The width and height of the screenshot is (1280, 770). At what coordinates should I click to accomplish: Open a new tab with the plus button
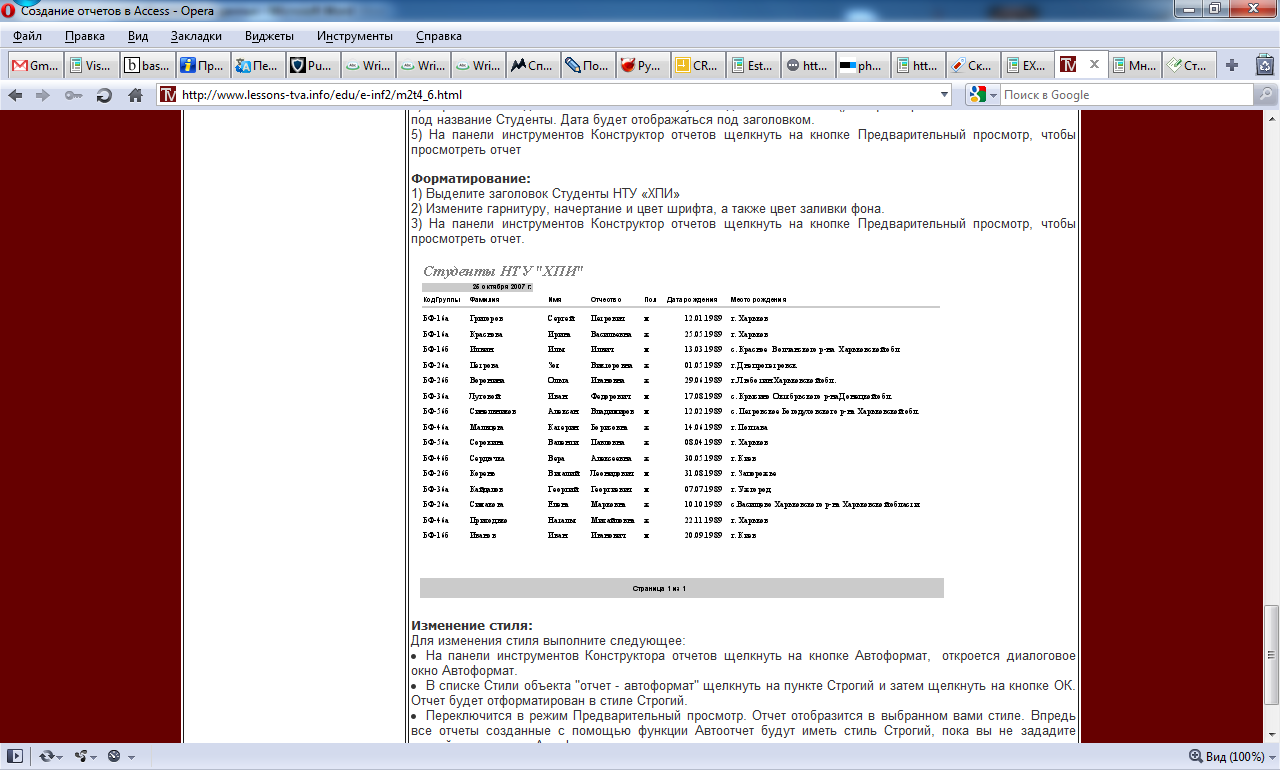(x=1232, y=66)
